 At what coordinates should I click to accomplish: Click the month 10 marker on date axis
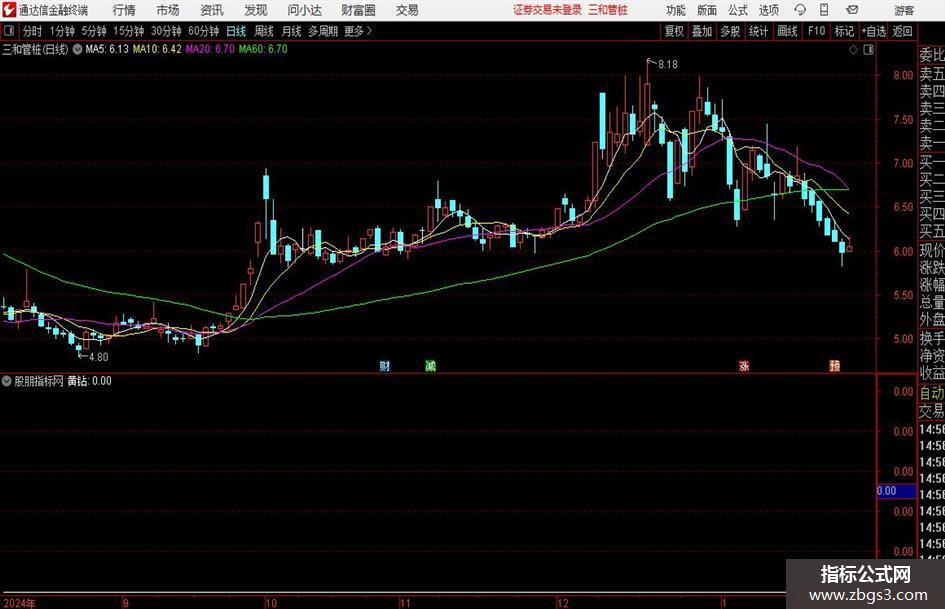(x=271, y=603)
